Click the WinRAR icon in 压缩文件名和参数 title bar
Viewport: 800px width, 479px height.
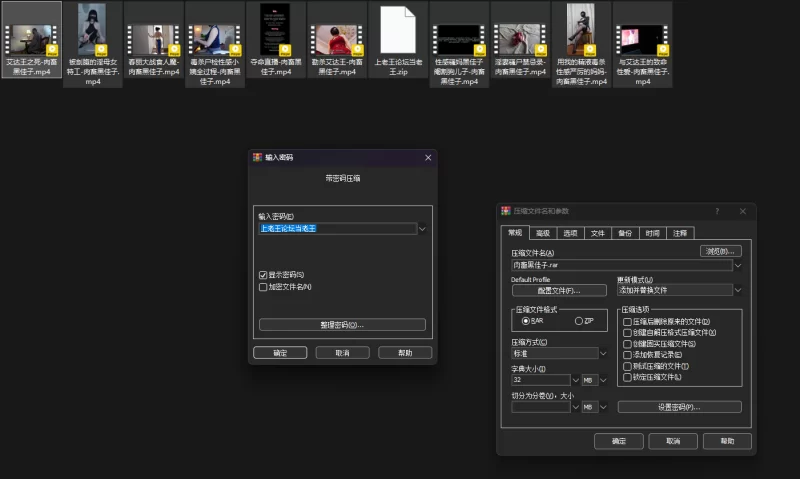click(506, 211)
